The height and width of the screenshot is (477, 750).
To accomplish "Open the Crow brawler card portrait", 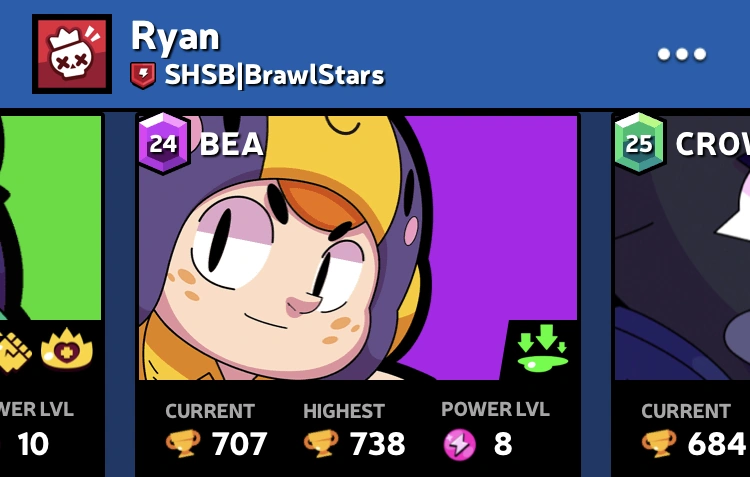I will pyautogui.click(x=682, y=248).
